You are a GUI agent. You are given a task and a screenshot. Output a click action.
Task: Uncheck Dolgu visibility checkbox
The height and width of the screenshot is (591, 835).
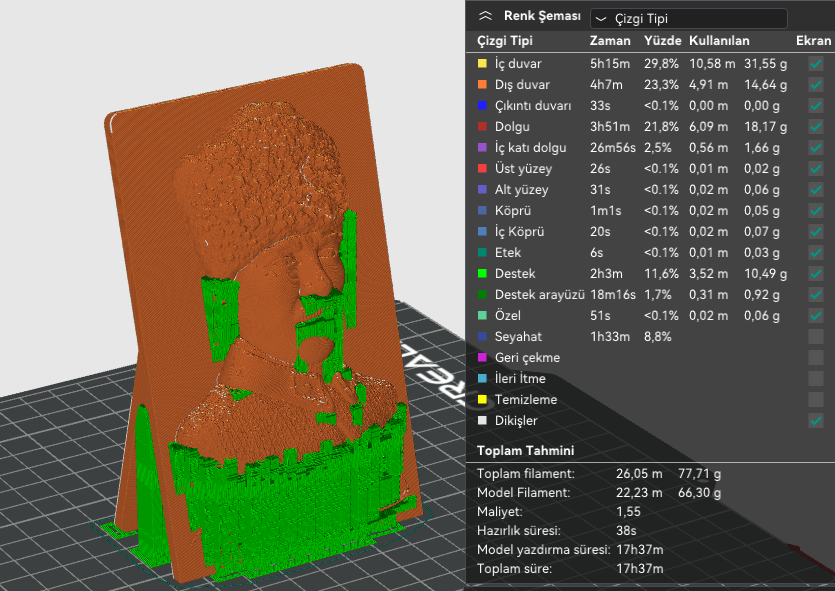pyautogui.click(x=816, y=127)
